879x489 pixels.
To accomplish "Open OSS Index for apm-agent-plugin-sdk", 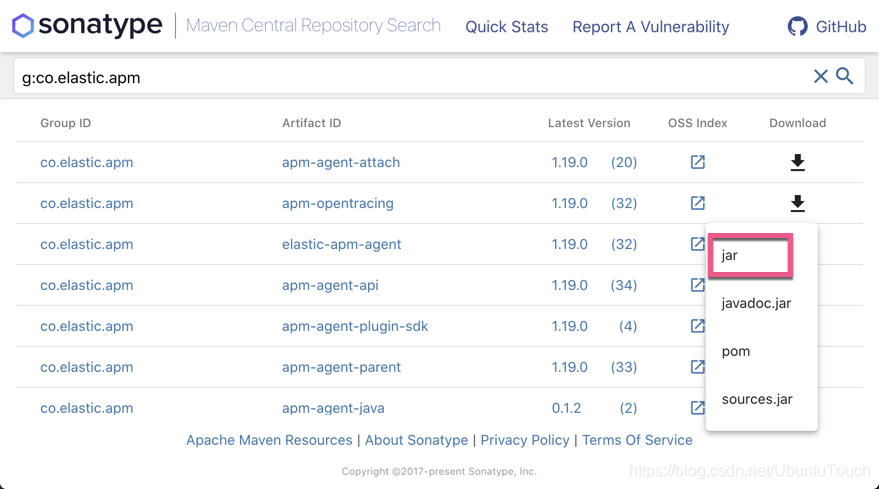I will click(697, 326).
